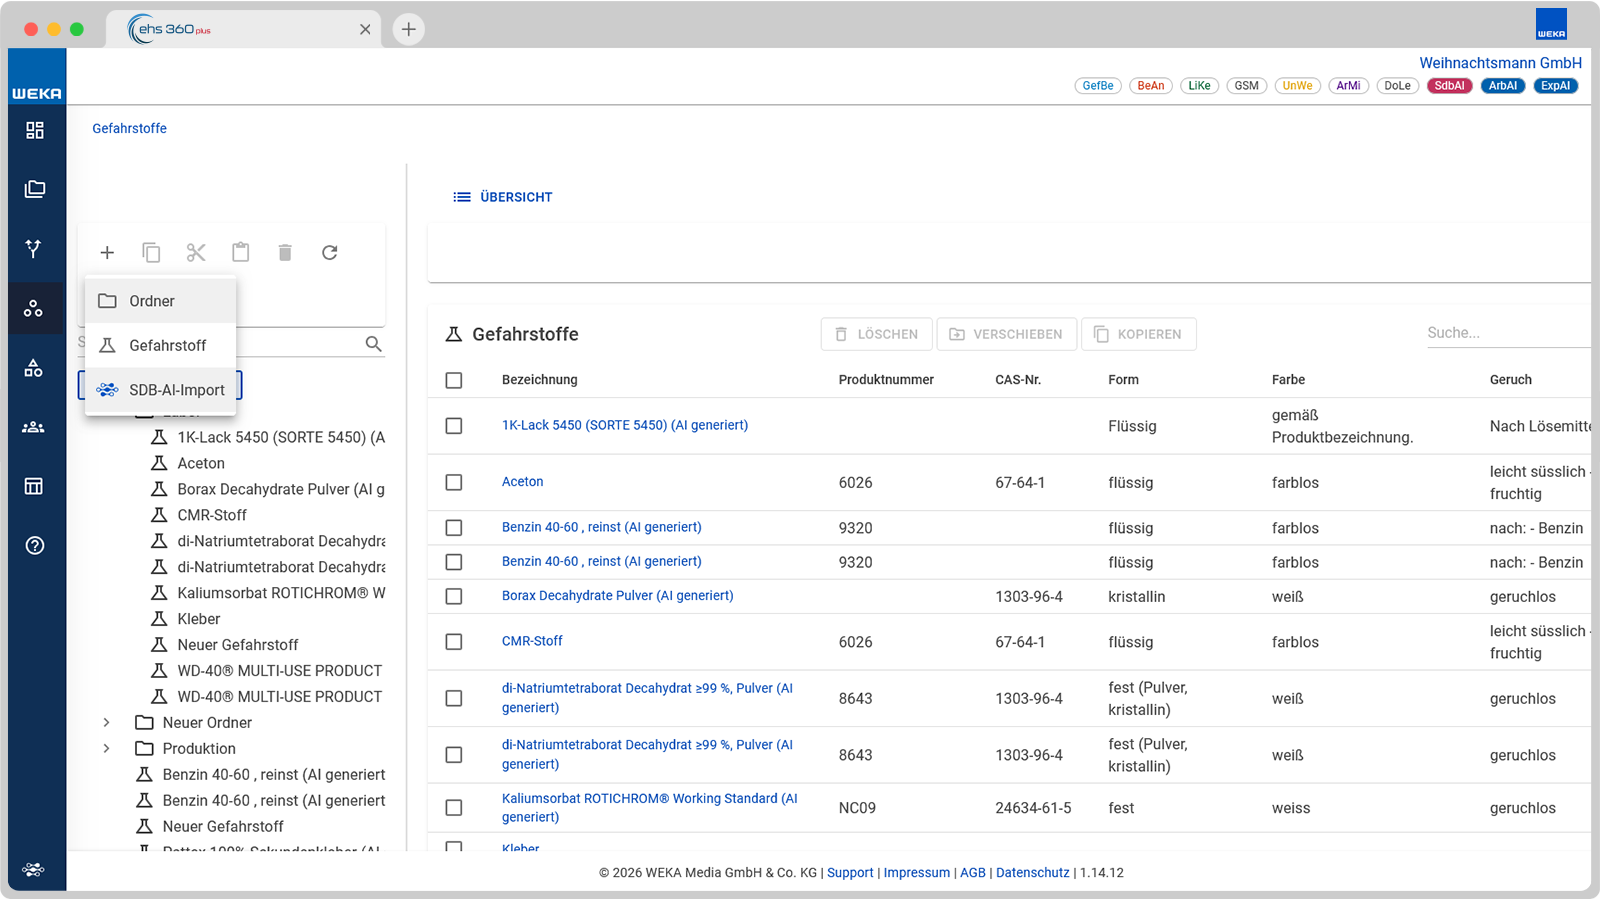Open Kaliumsorbat ROTICHROM Working Standard link
Screen dimensions: 1600x900
click(x=650, y=808)
